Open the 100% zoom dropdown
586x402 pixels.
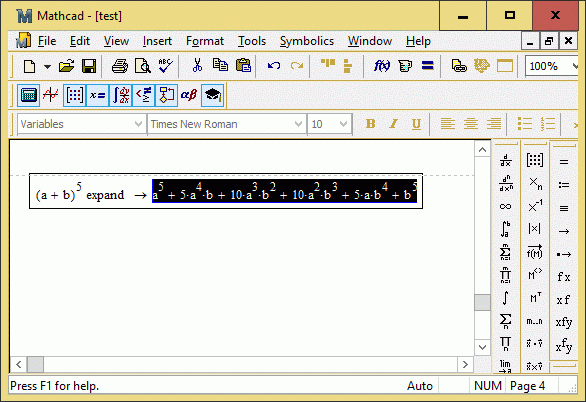(574, 67)
